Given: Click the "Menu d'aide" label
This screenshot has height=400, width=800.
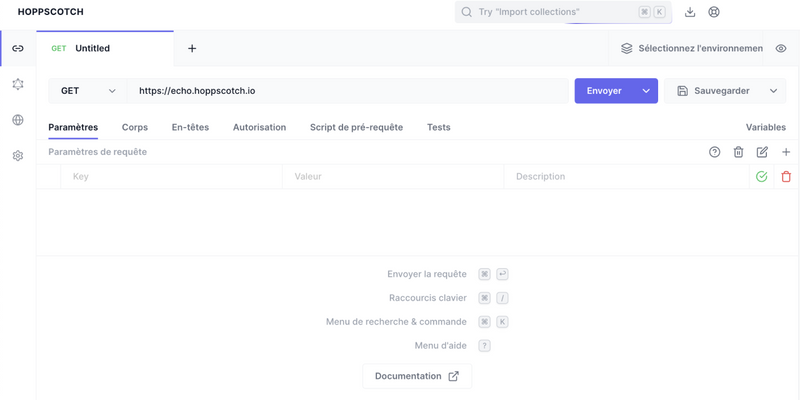Looking at the screenshot, I should pyautogui.click(x=440, y=346).
